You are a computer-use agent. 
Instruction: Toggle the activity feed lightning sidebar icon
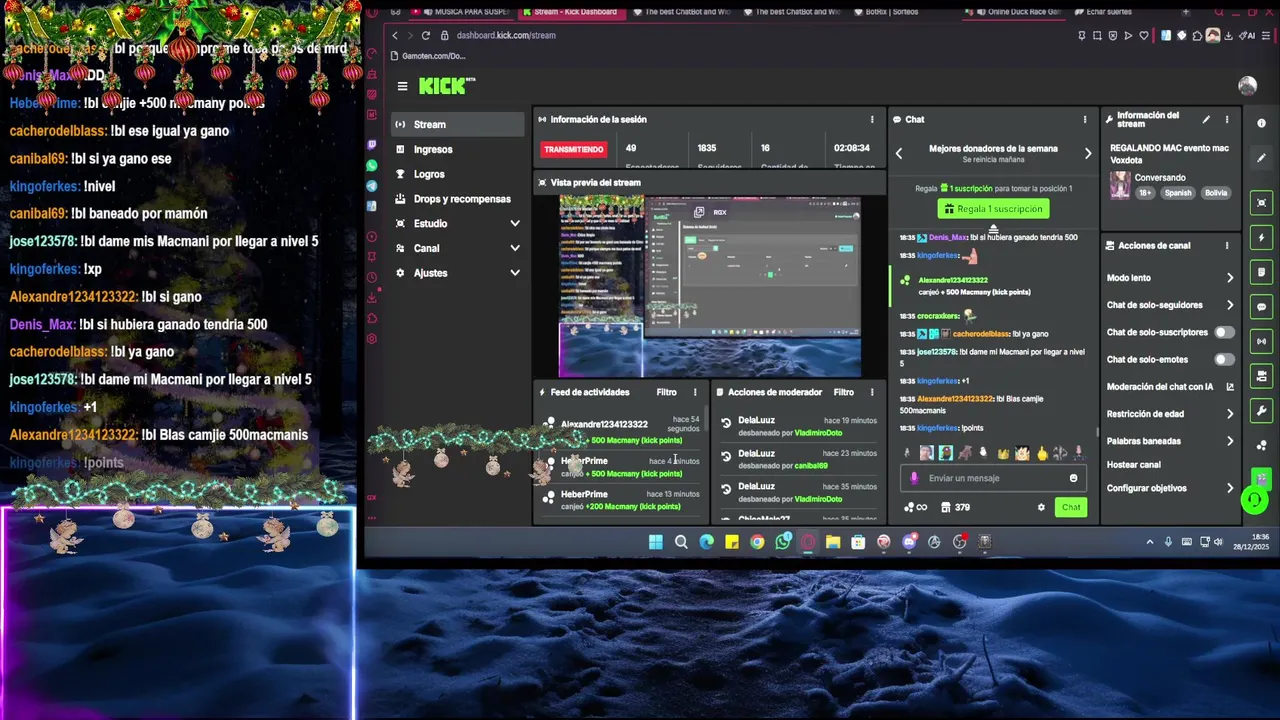click(1261, 238)
